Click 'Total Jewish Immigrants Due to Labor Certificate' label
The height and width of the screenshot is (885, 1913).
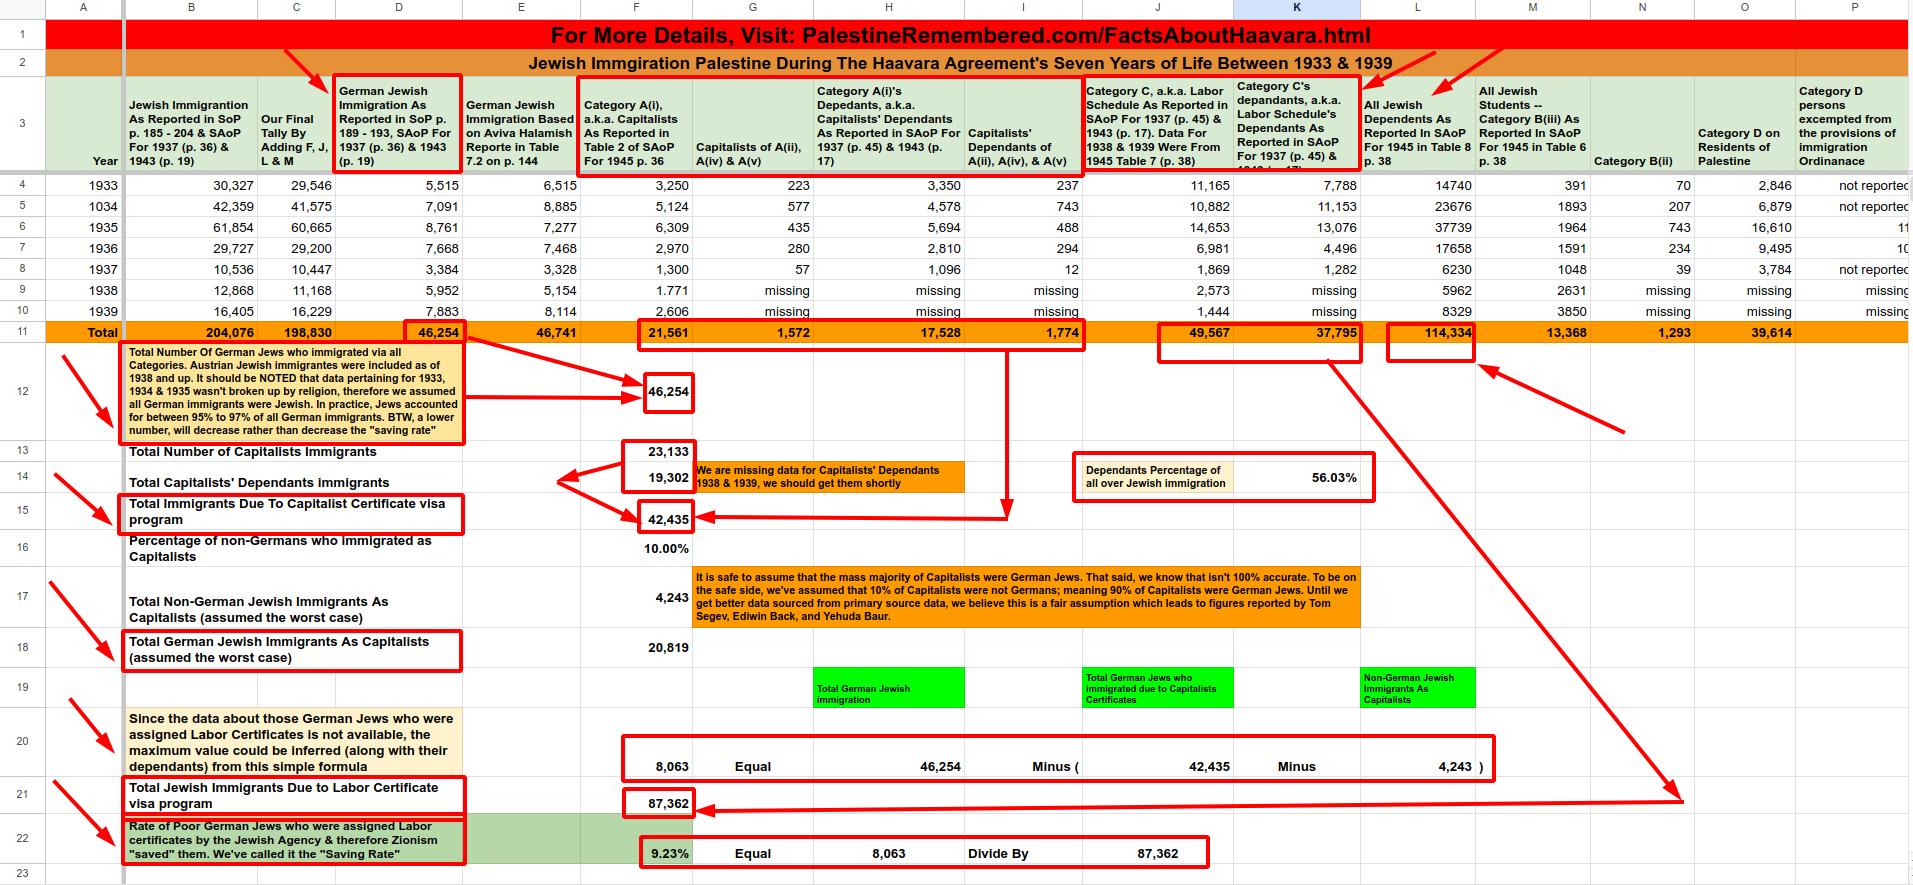tap(293, 795)
